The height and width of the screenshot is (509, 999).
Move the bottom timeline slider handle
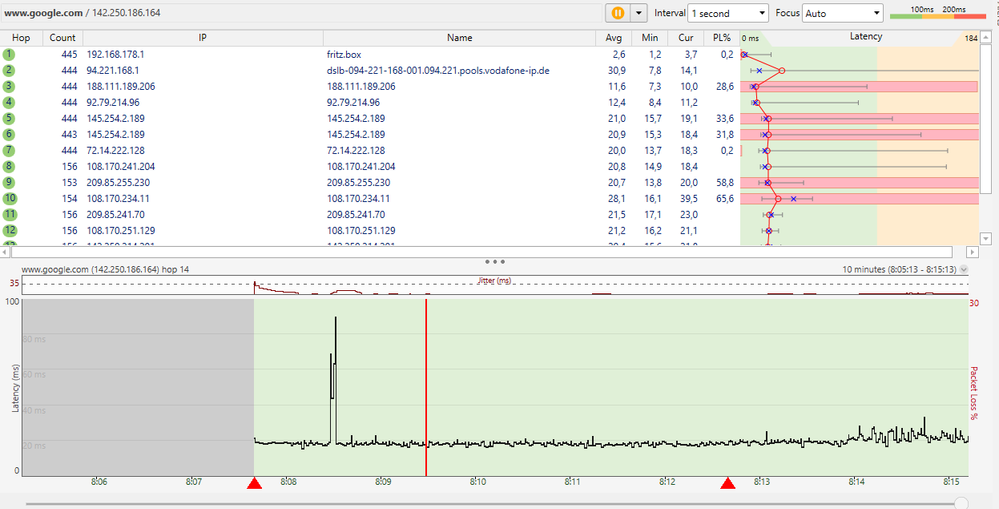[961, 504]
